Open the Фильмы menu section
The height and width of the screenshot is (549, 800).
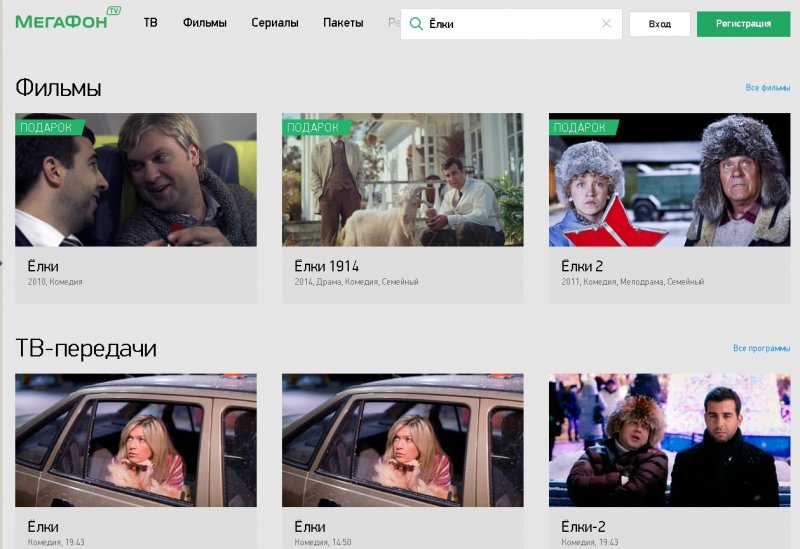click(x=204, y=23)
